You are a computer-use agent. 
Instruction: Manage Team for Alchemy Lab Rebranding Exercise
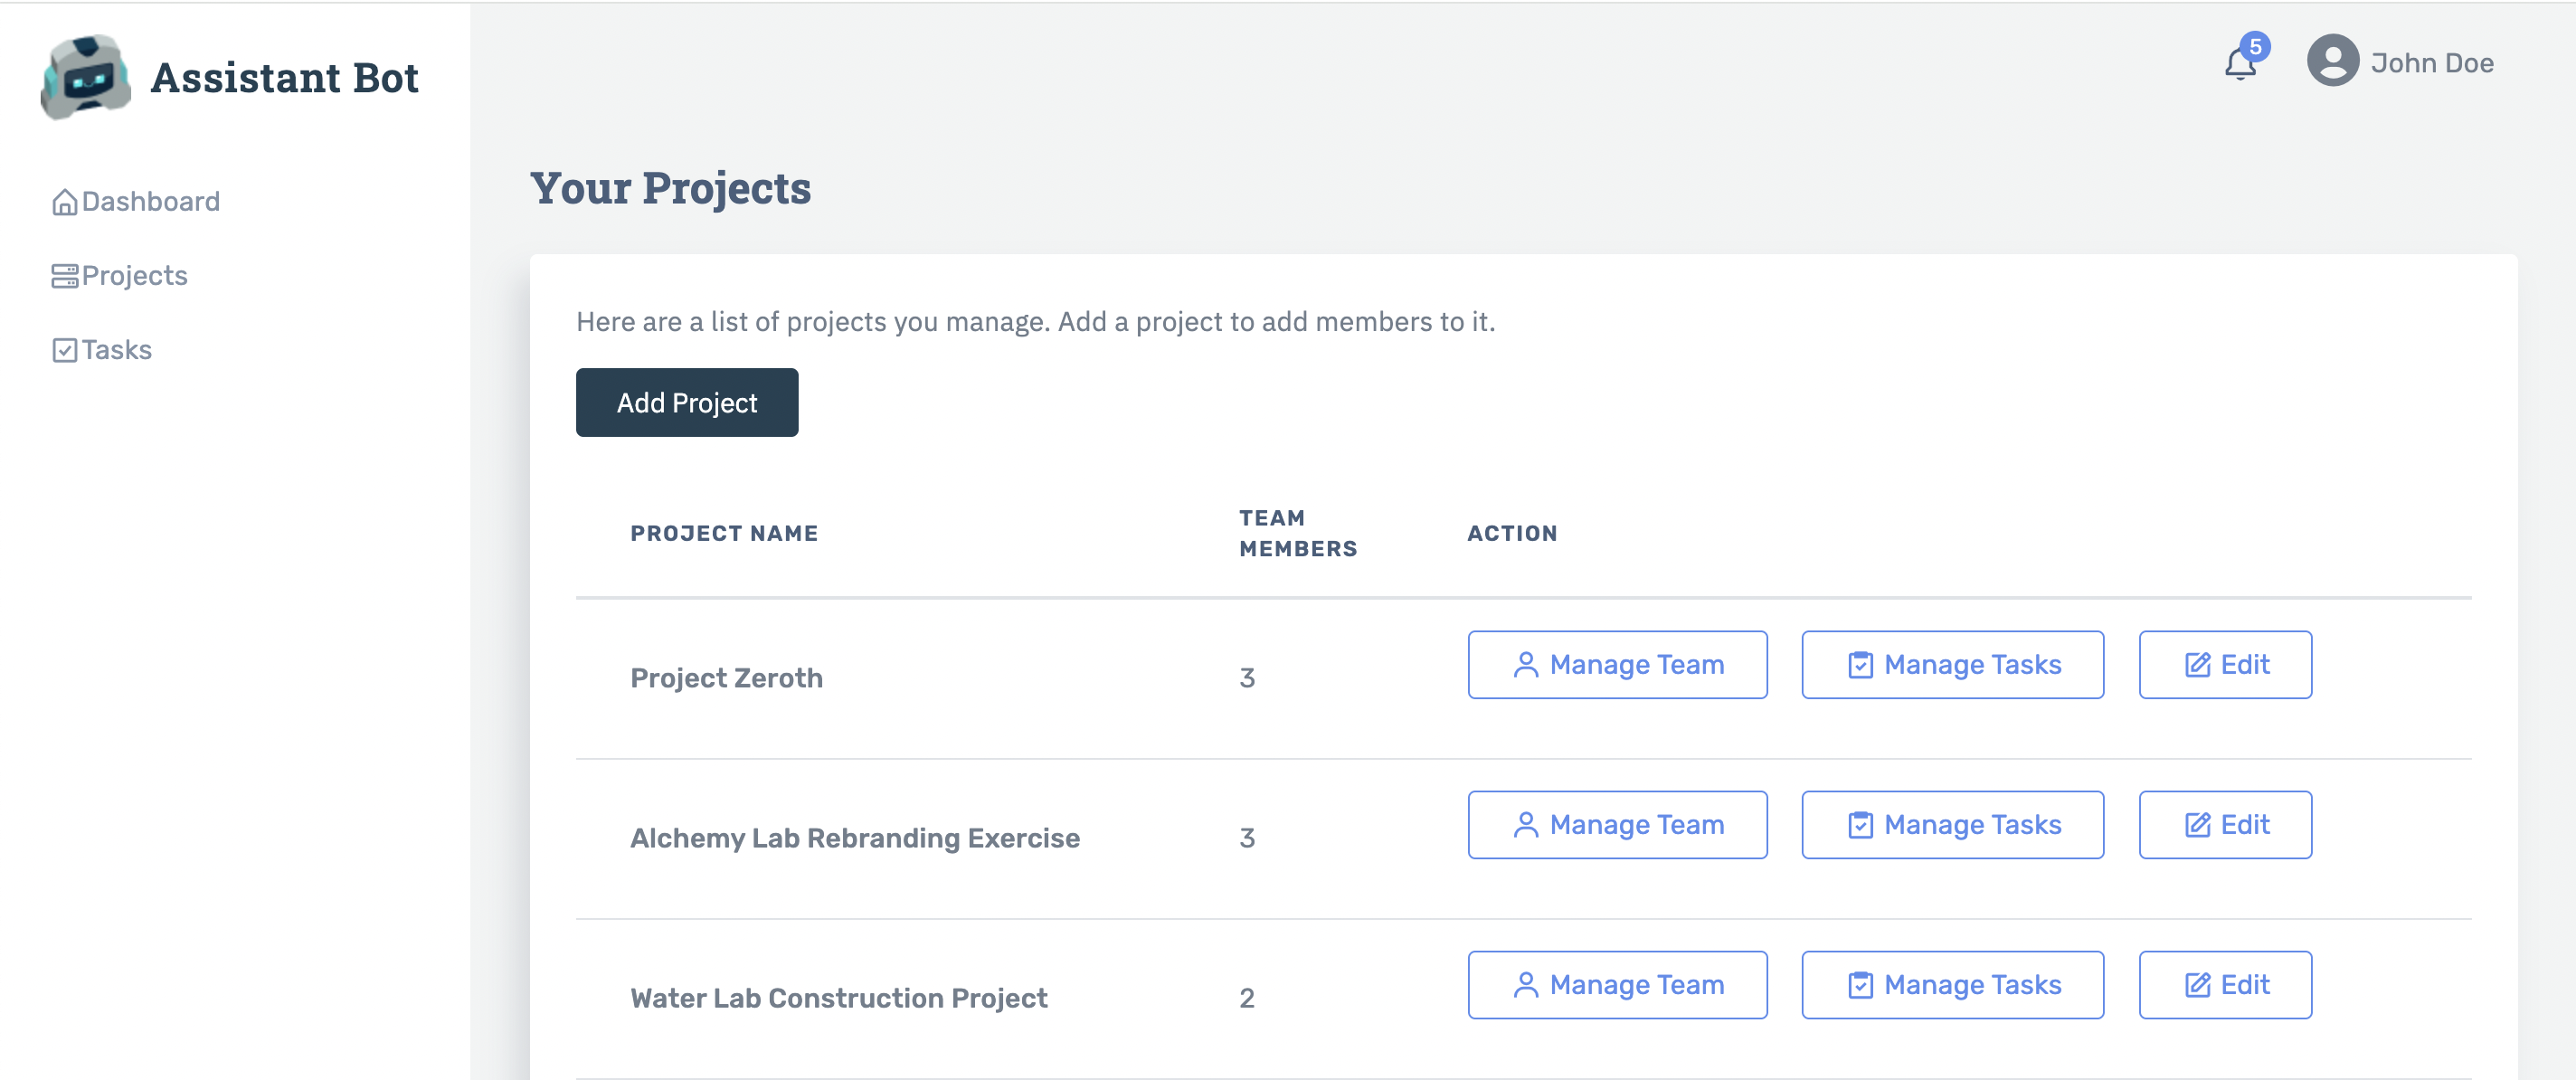coord(1617,825)
